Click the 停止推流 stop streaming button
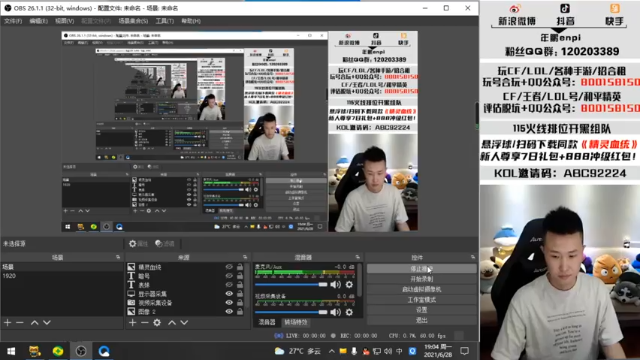 (x=421, y=269)
